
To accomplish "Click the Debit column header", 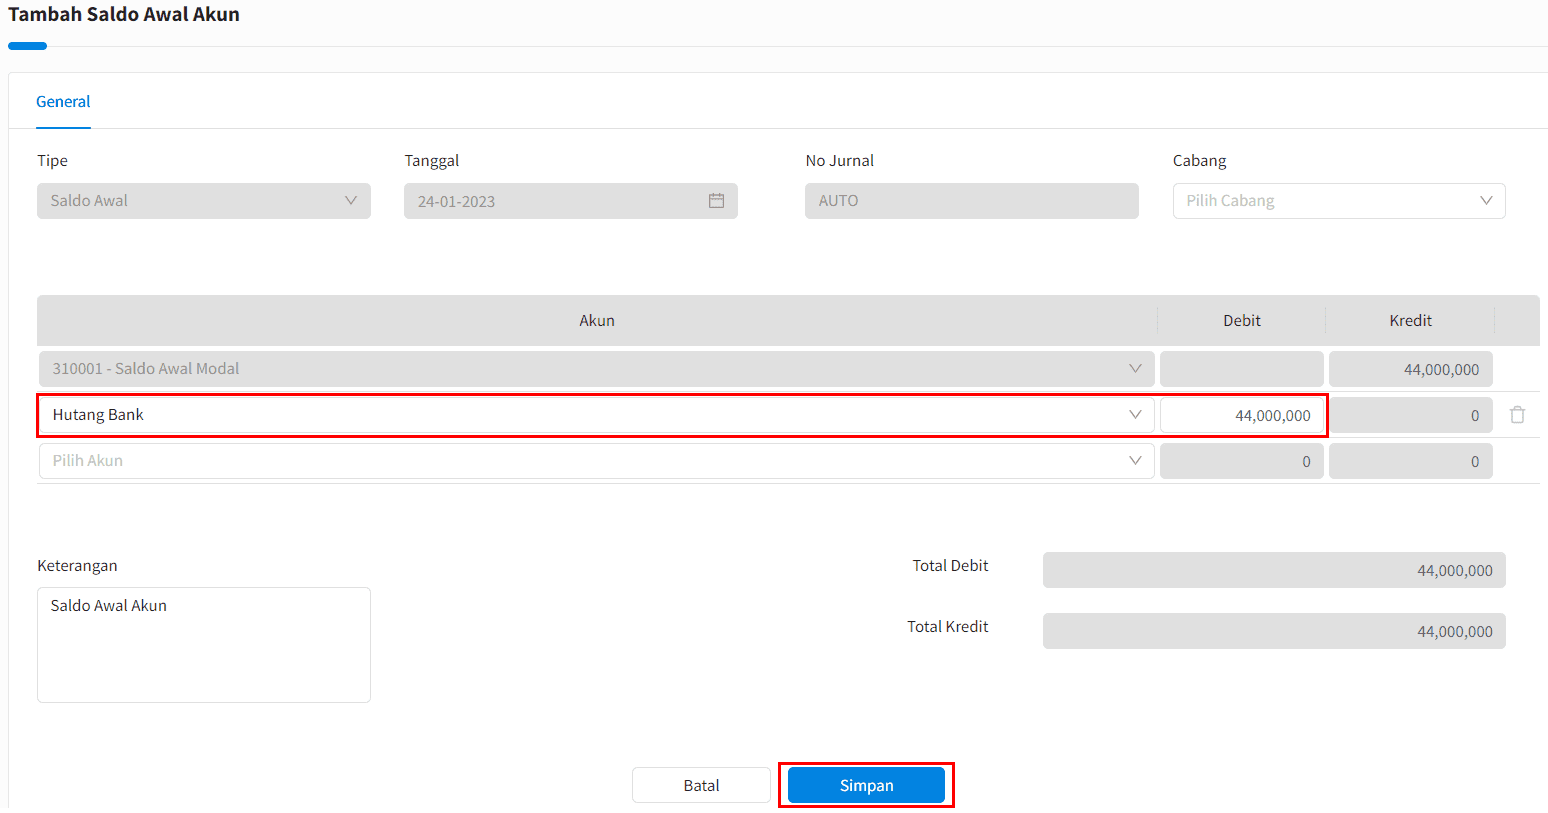I will 1242,321.
